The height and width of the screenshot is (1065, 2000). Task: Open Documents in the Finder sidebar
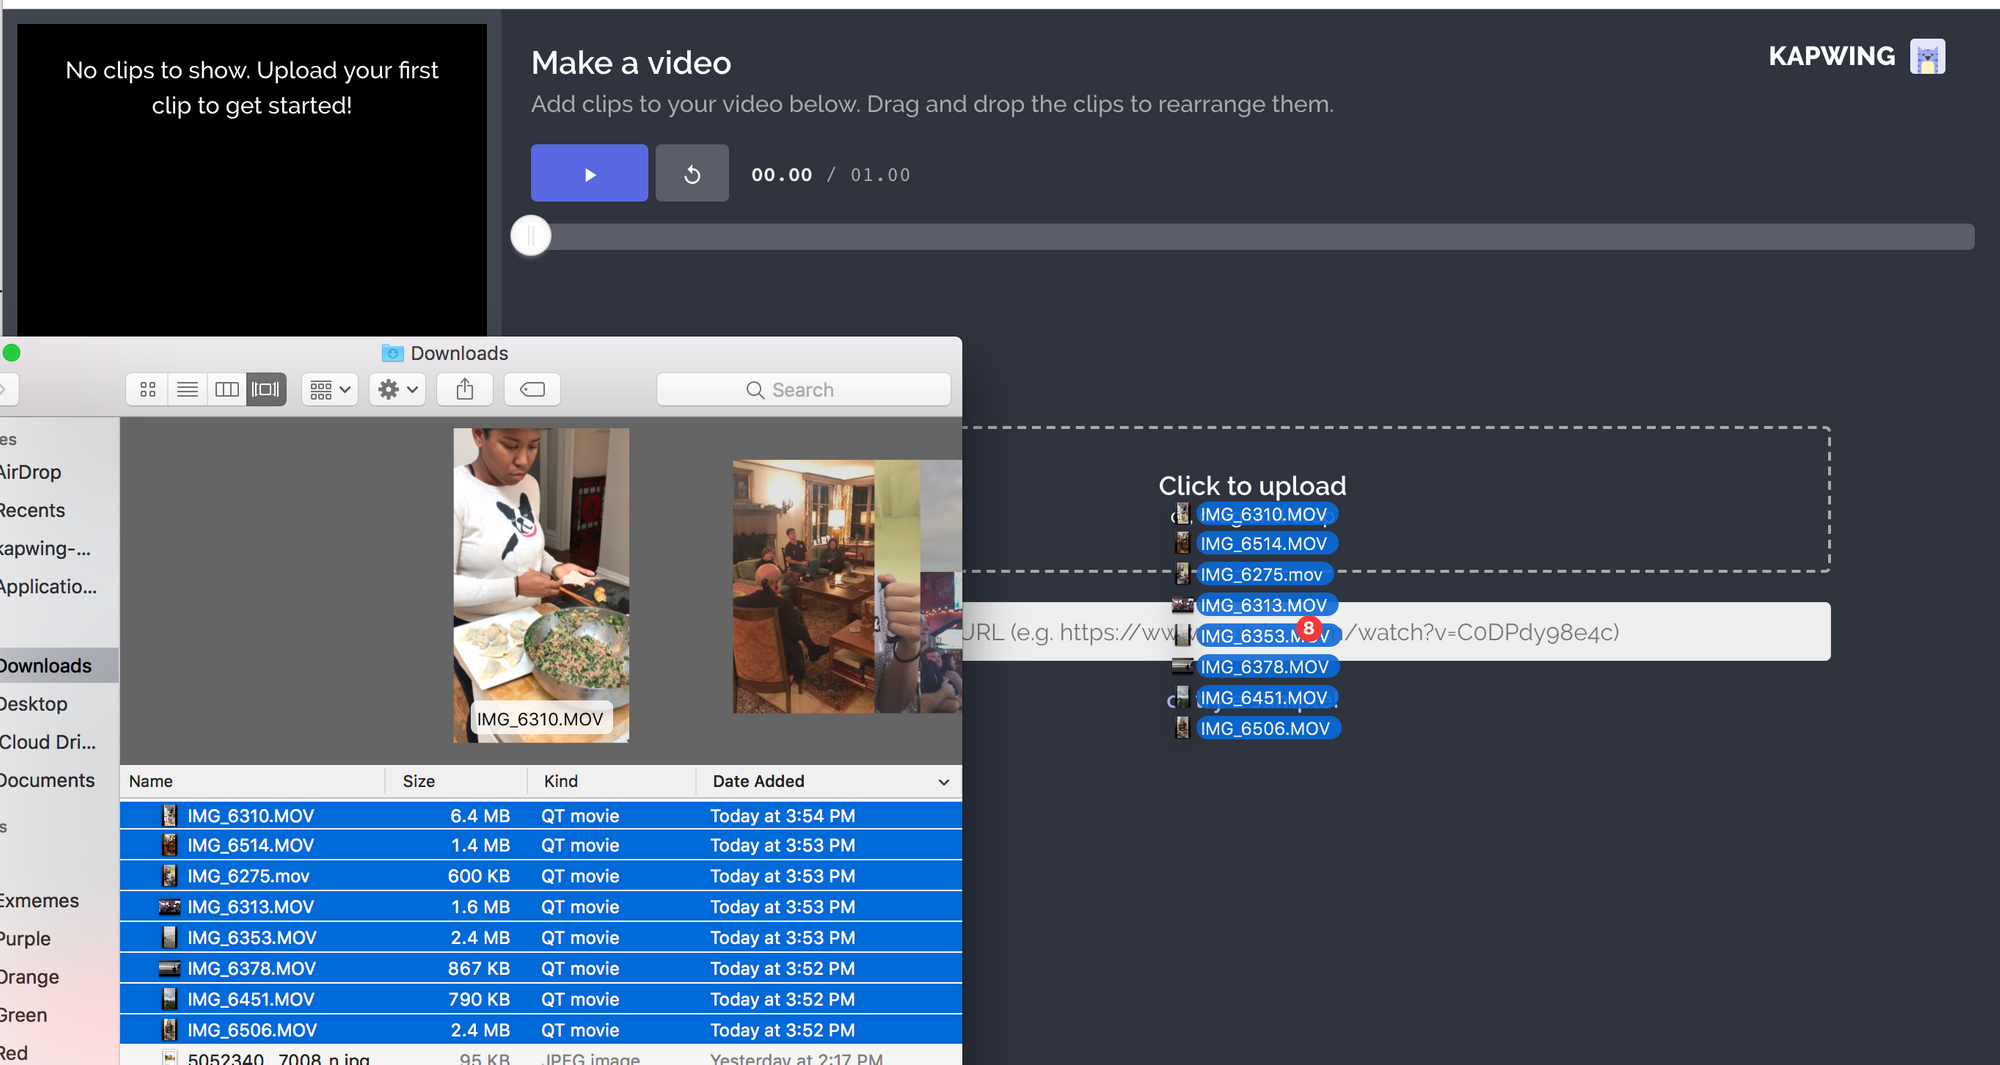[47, 780]
